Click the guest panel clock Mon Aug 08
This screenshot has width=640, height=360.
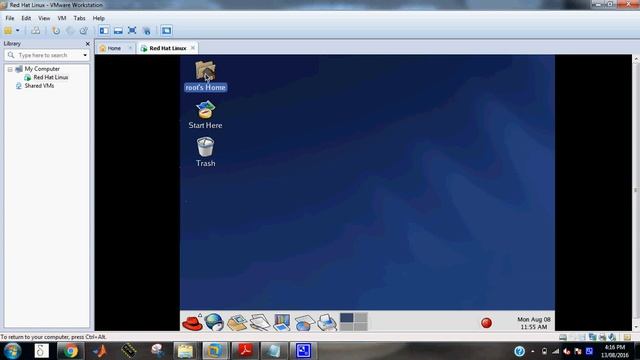pyautogui.click(x=533, y=323)
